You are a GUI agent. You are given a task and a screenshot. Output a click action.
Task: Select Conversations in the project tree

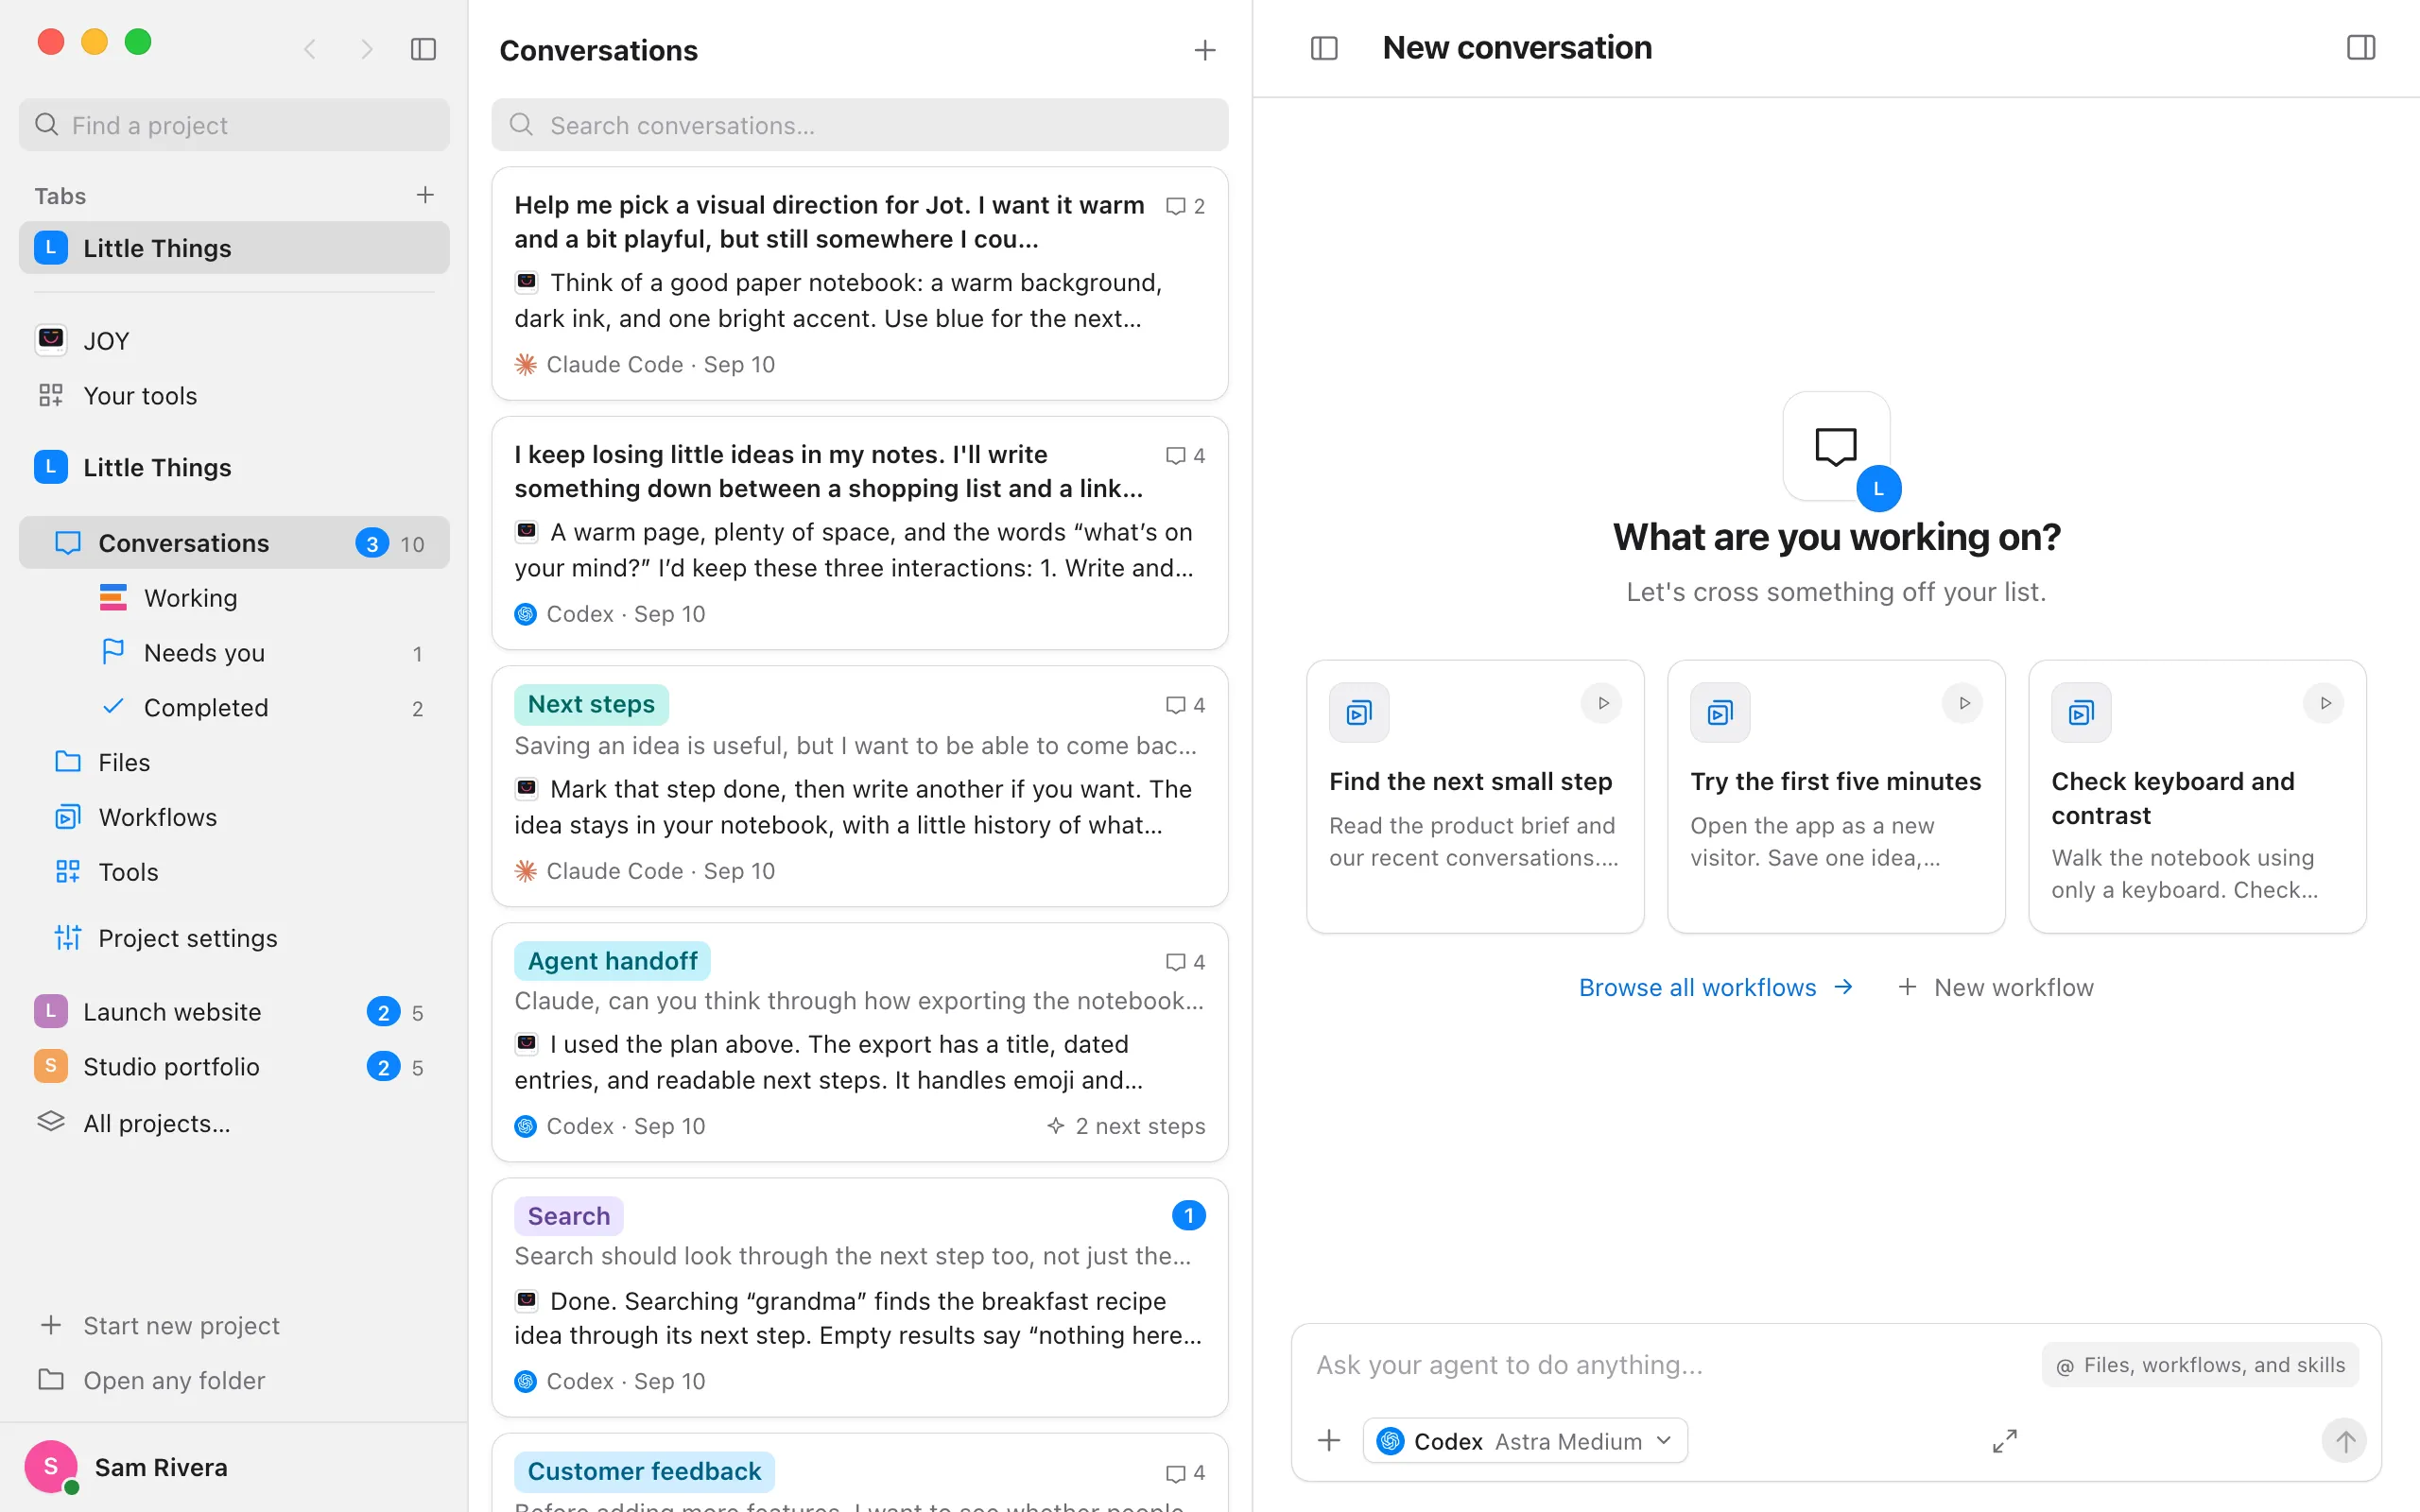[x=234, y=543]
